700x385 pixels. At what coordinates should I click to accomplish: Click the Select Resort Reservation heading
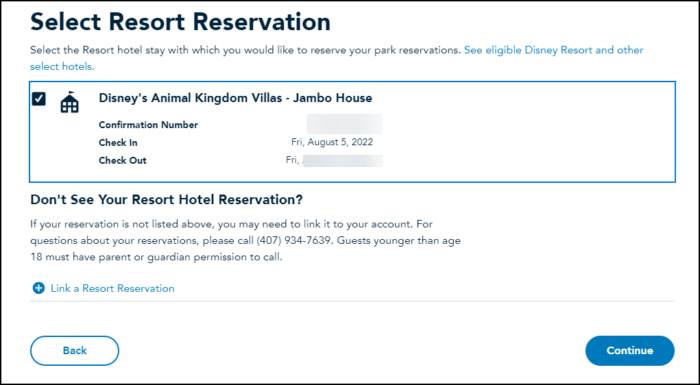pyautogui.click(x=180, y=21)
